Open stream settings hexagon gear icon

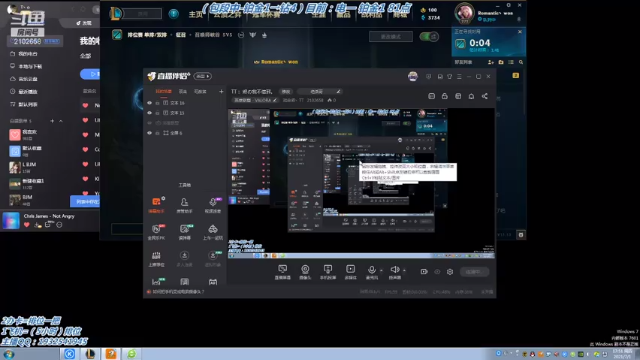coord(450,272)
